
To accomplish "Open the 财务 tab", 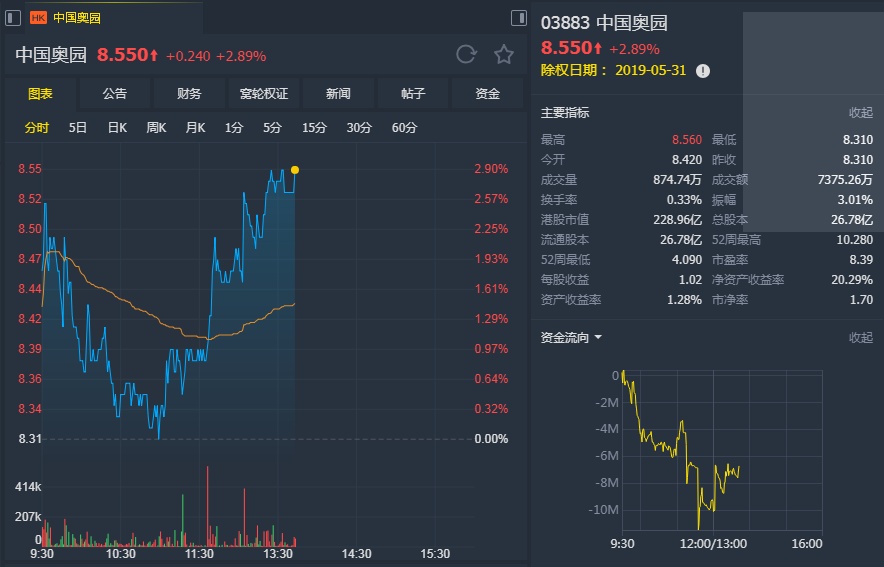I will pos(189,94).
